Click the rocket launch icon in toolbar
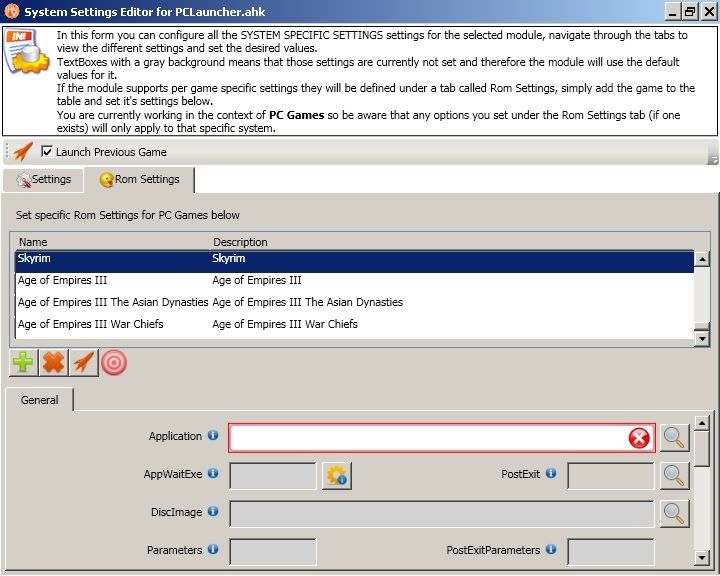 [23, 152]
